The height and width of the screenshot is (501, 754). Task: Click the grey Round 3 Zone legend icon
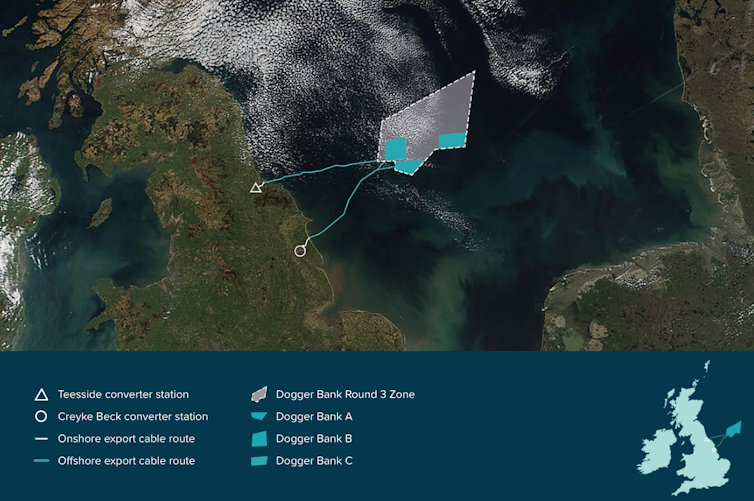click(260, 394)
